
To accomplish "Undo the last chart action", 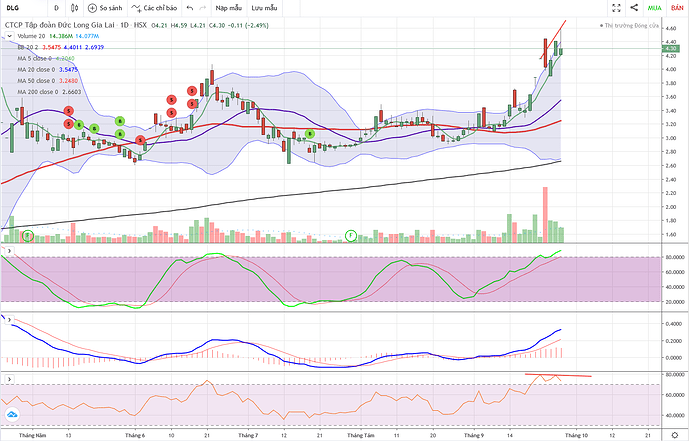I will click(x=190, y=8).
